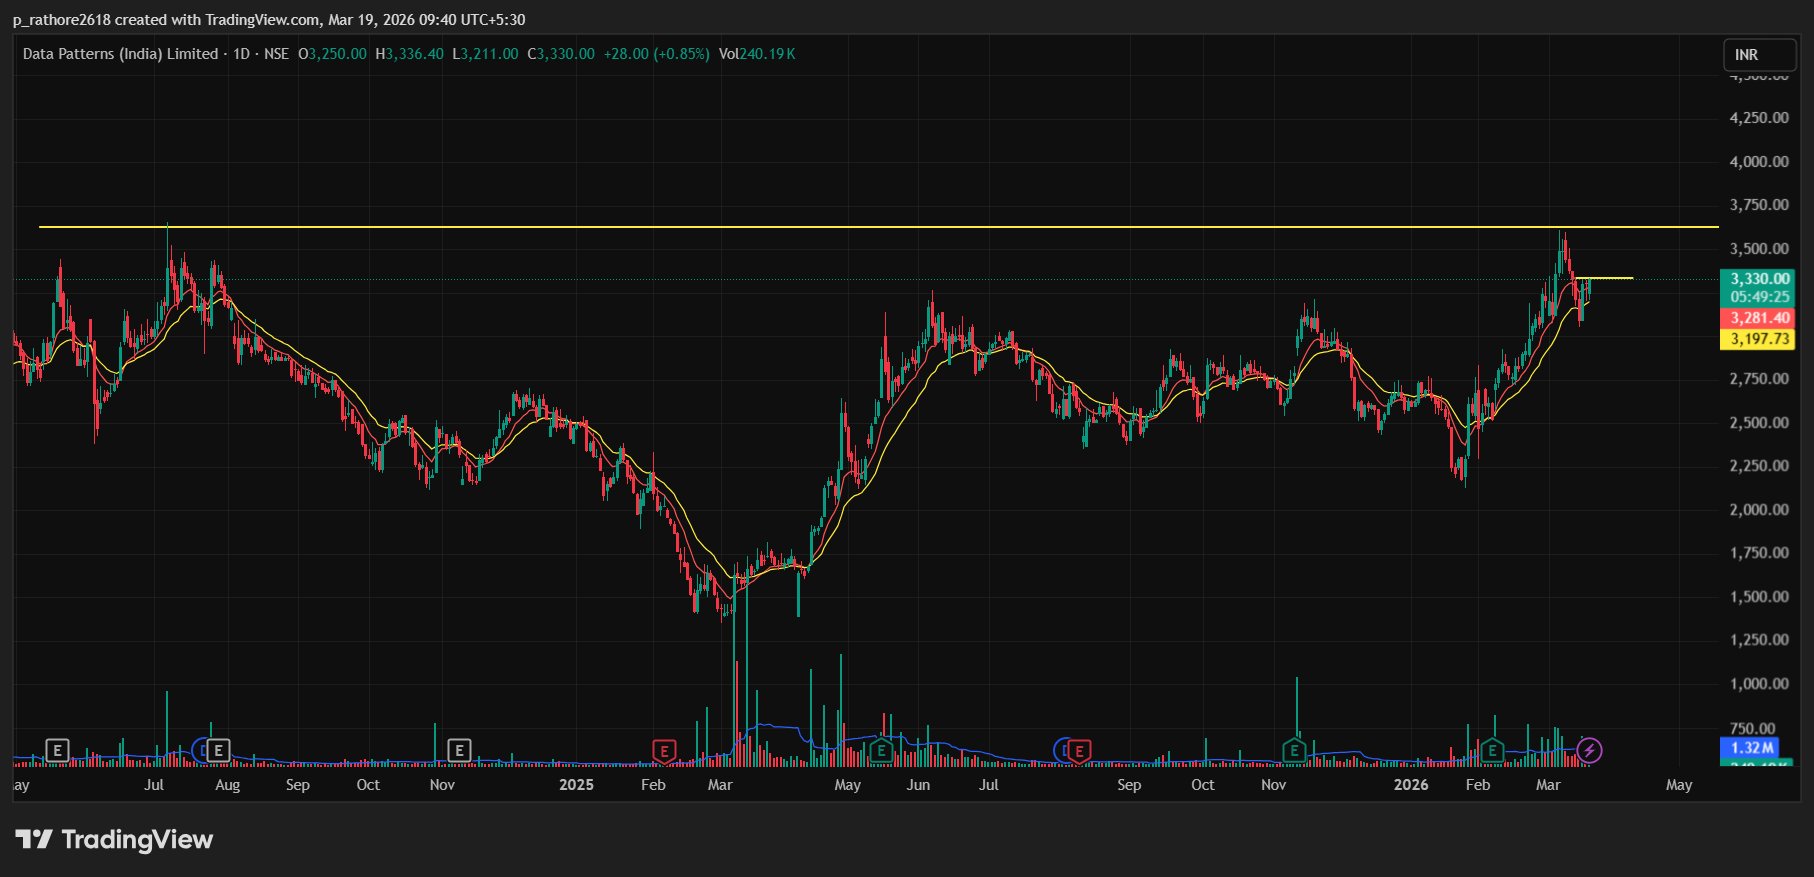Click the red earnings marker near Feb 2025
This screenshot has height=877, width=1814.
coord(664,750)
